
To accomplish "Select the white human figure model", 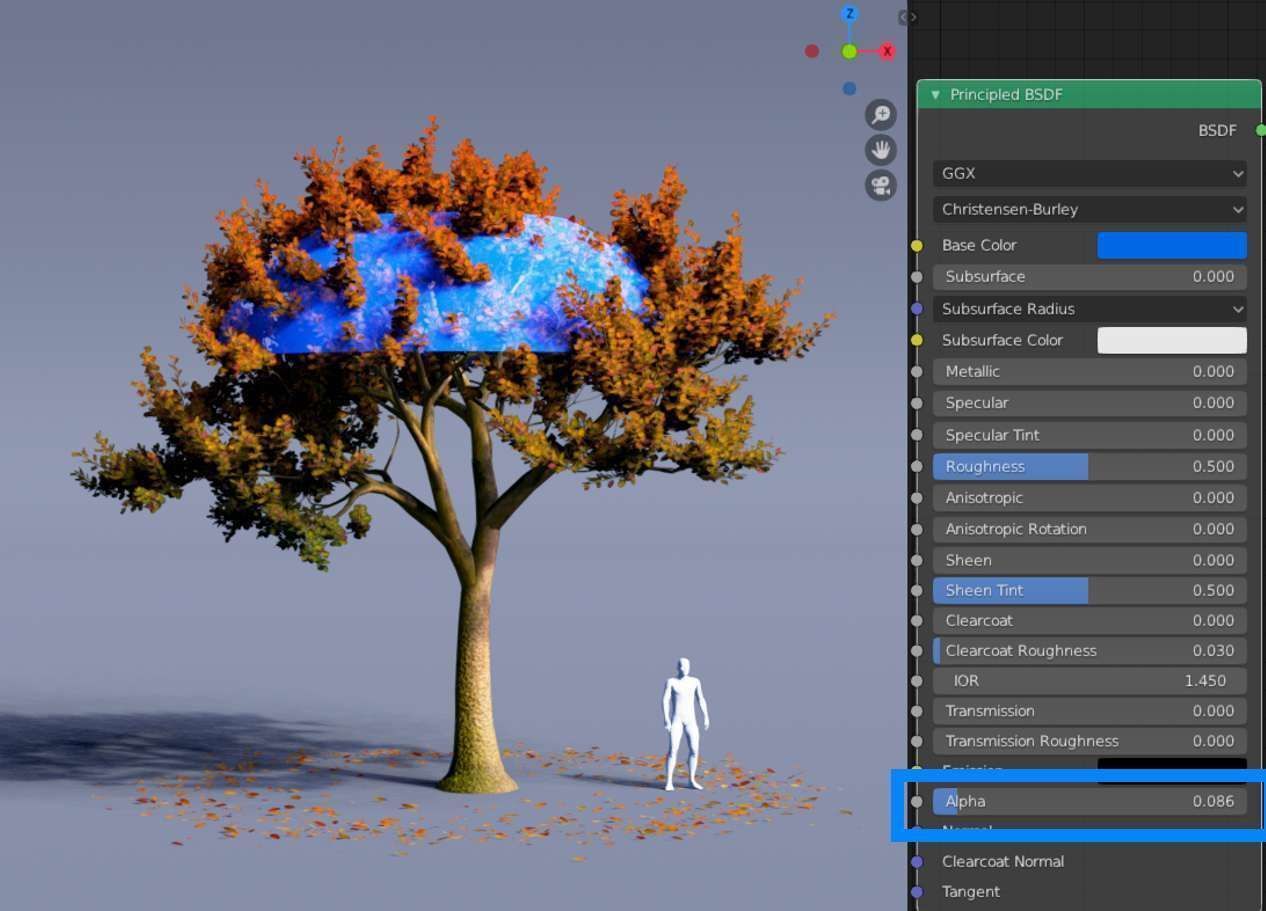I will pyautogui.click(x=685, y=724).
